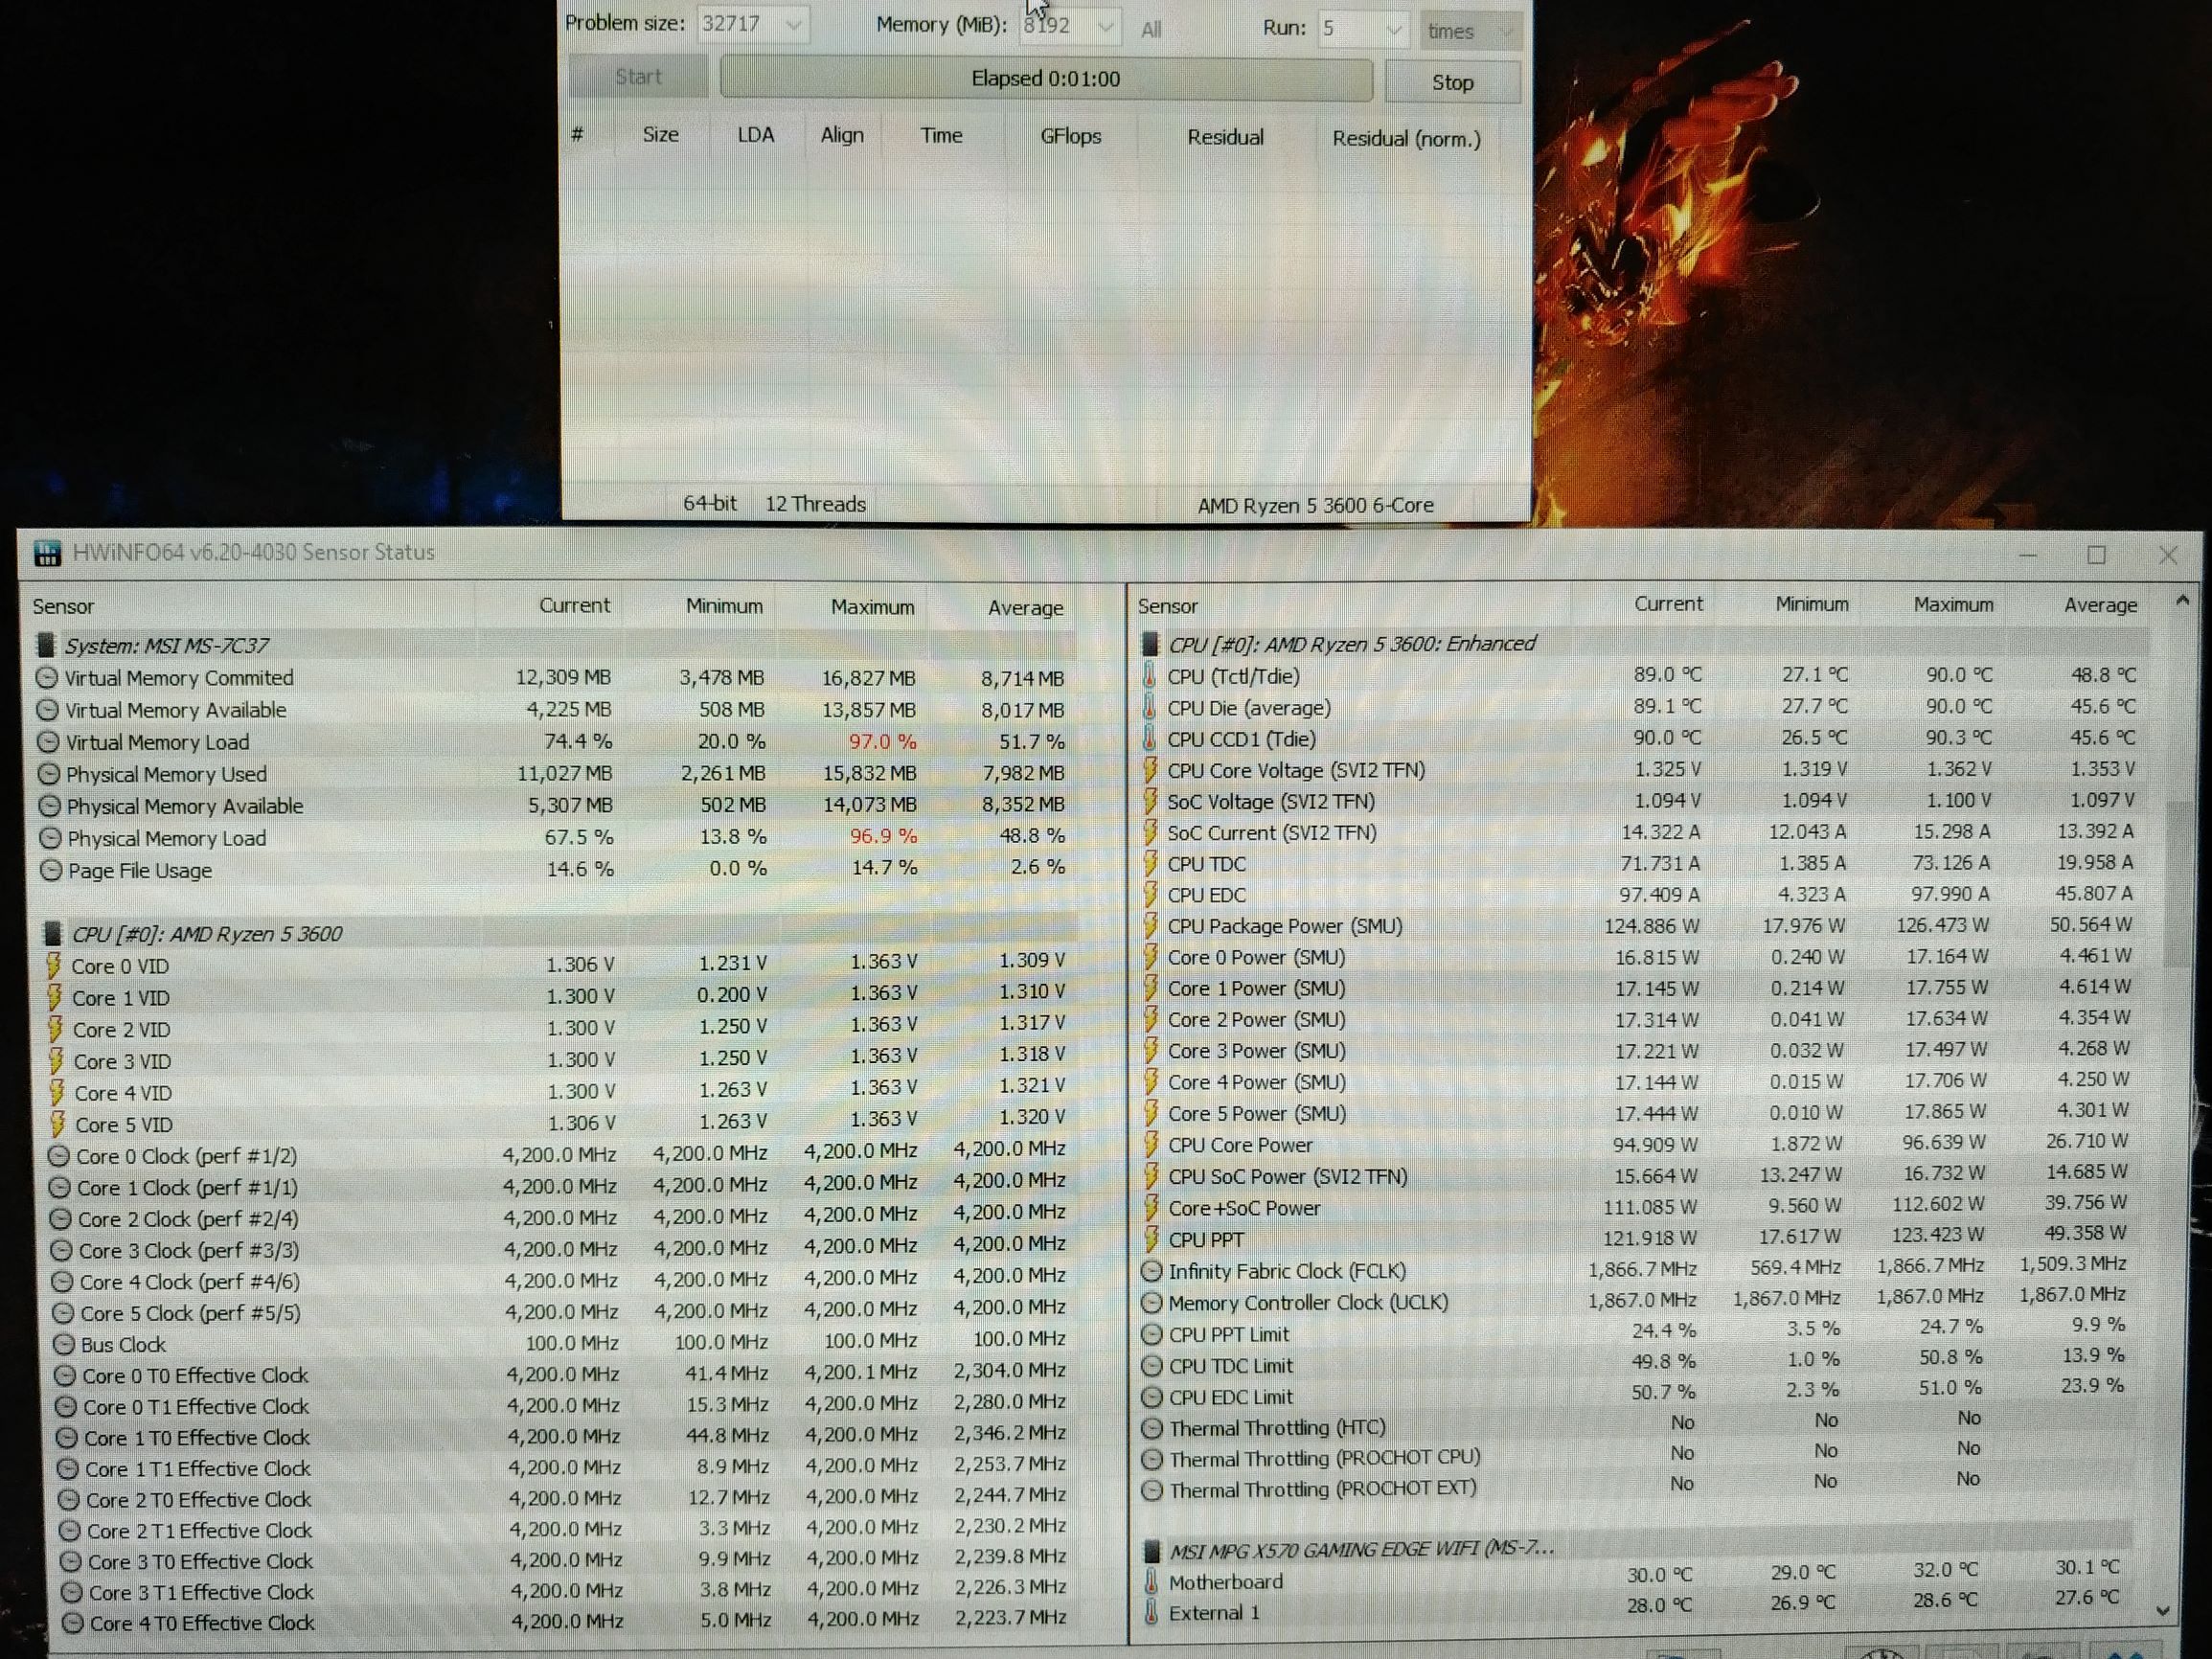The height and width of the screenshot is (1659, 2212).
Task: Select the CPU [#0]: AMD Ryzen 5 3600 Enhanced row
Action: (1350, 643)
